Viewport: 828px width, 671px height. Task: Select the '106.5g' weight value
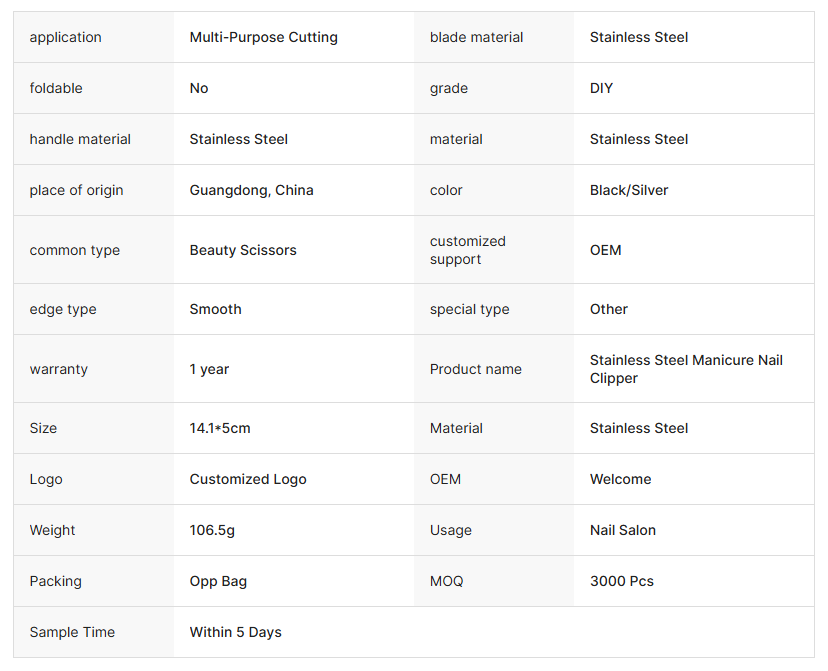[x=212, y=530]
